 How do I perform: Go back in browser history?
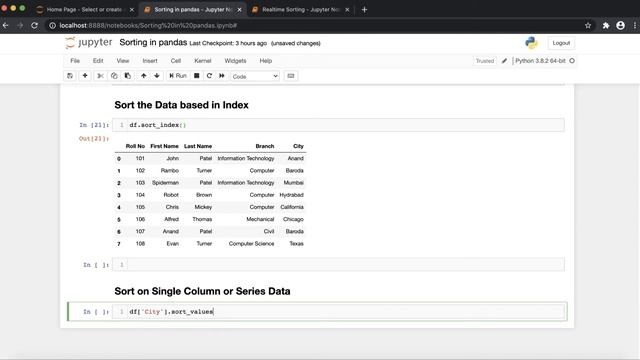pos(6,25)
